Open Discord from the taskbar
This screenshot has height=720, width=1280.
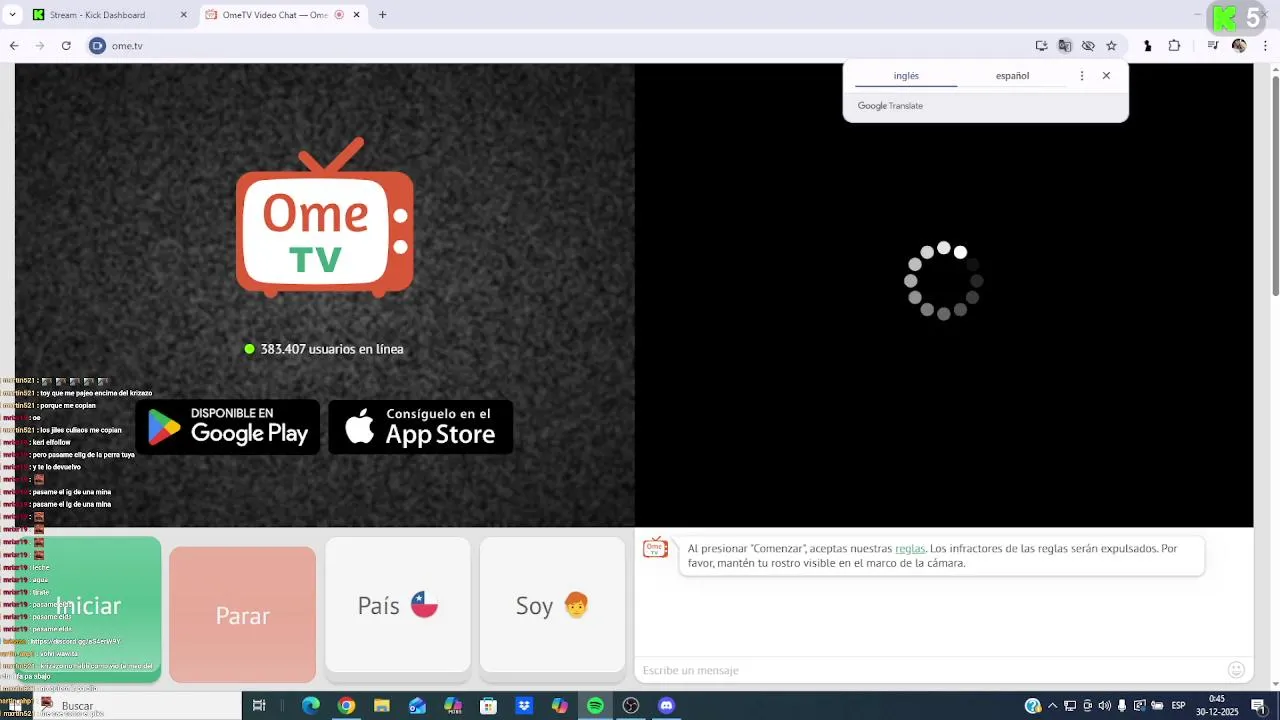(667, 706)
